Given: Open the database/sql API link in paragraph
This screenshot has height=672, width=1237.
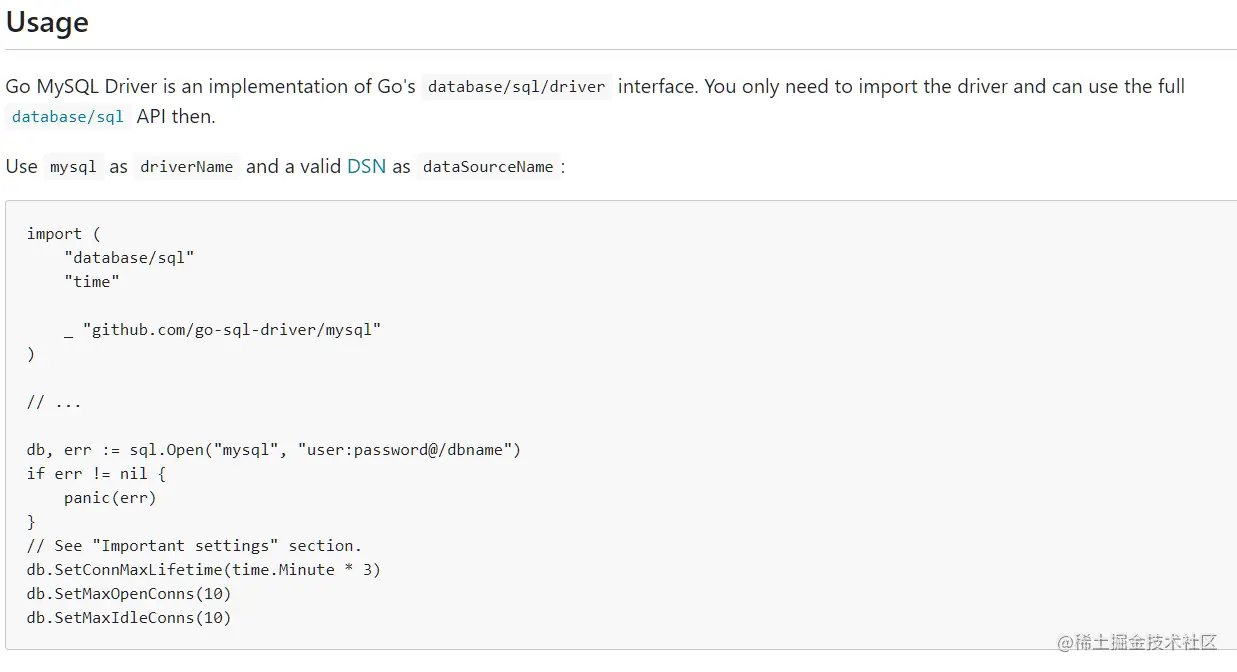Looking at the screenshot, I should tap(68, 117).
